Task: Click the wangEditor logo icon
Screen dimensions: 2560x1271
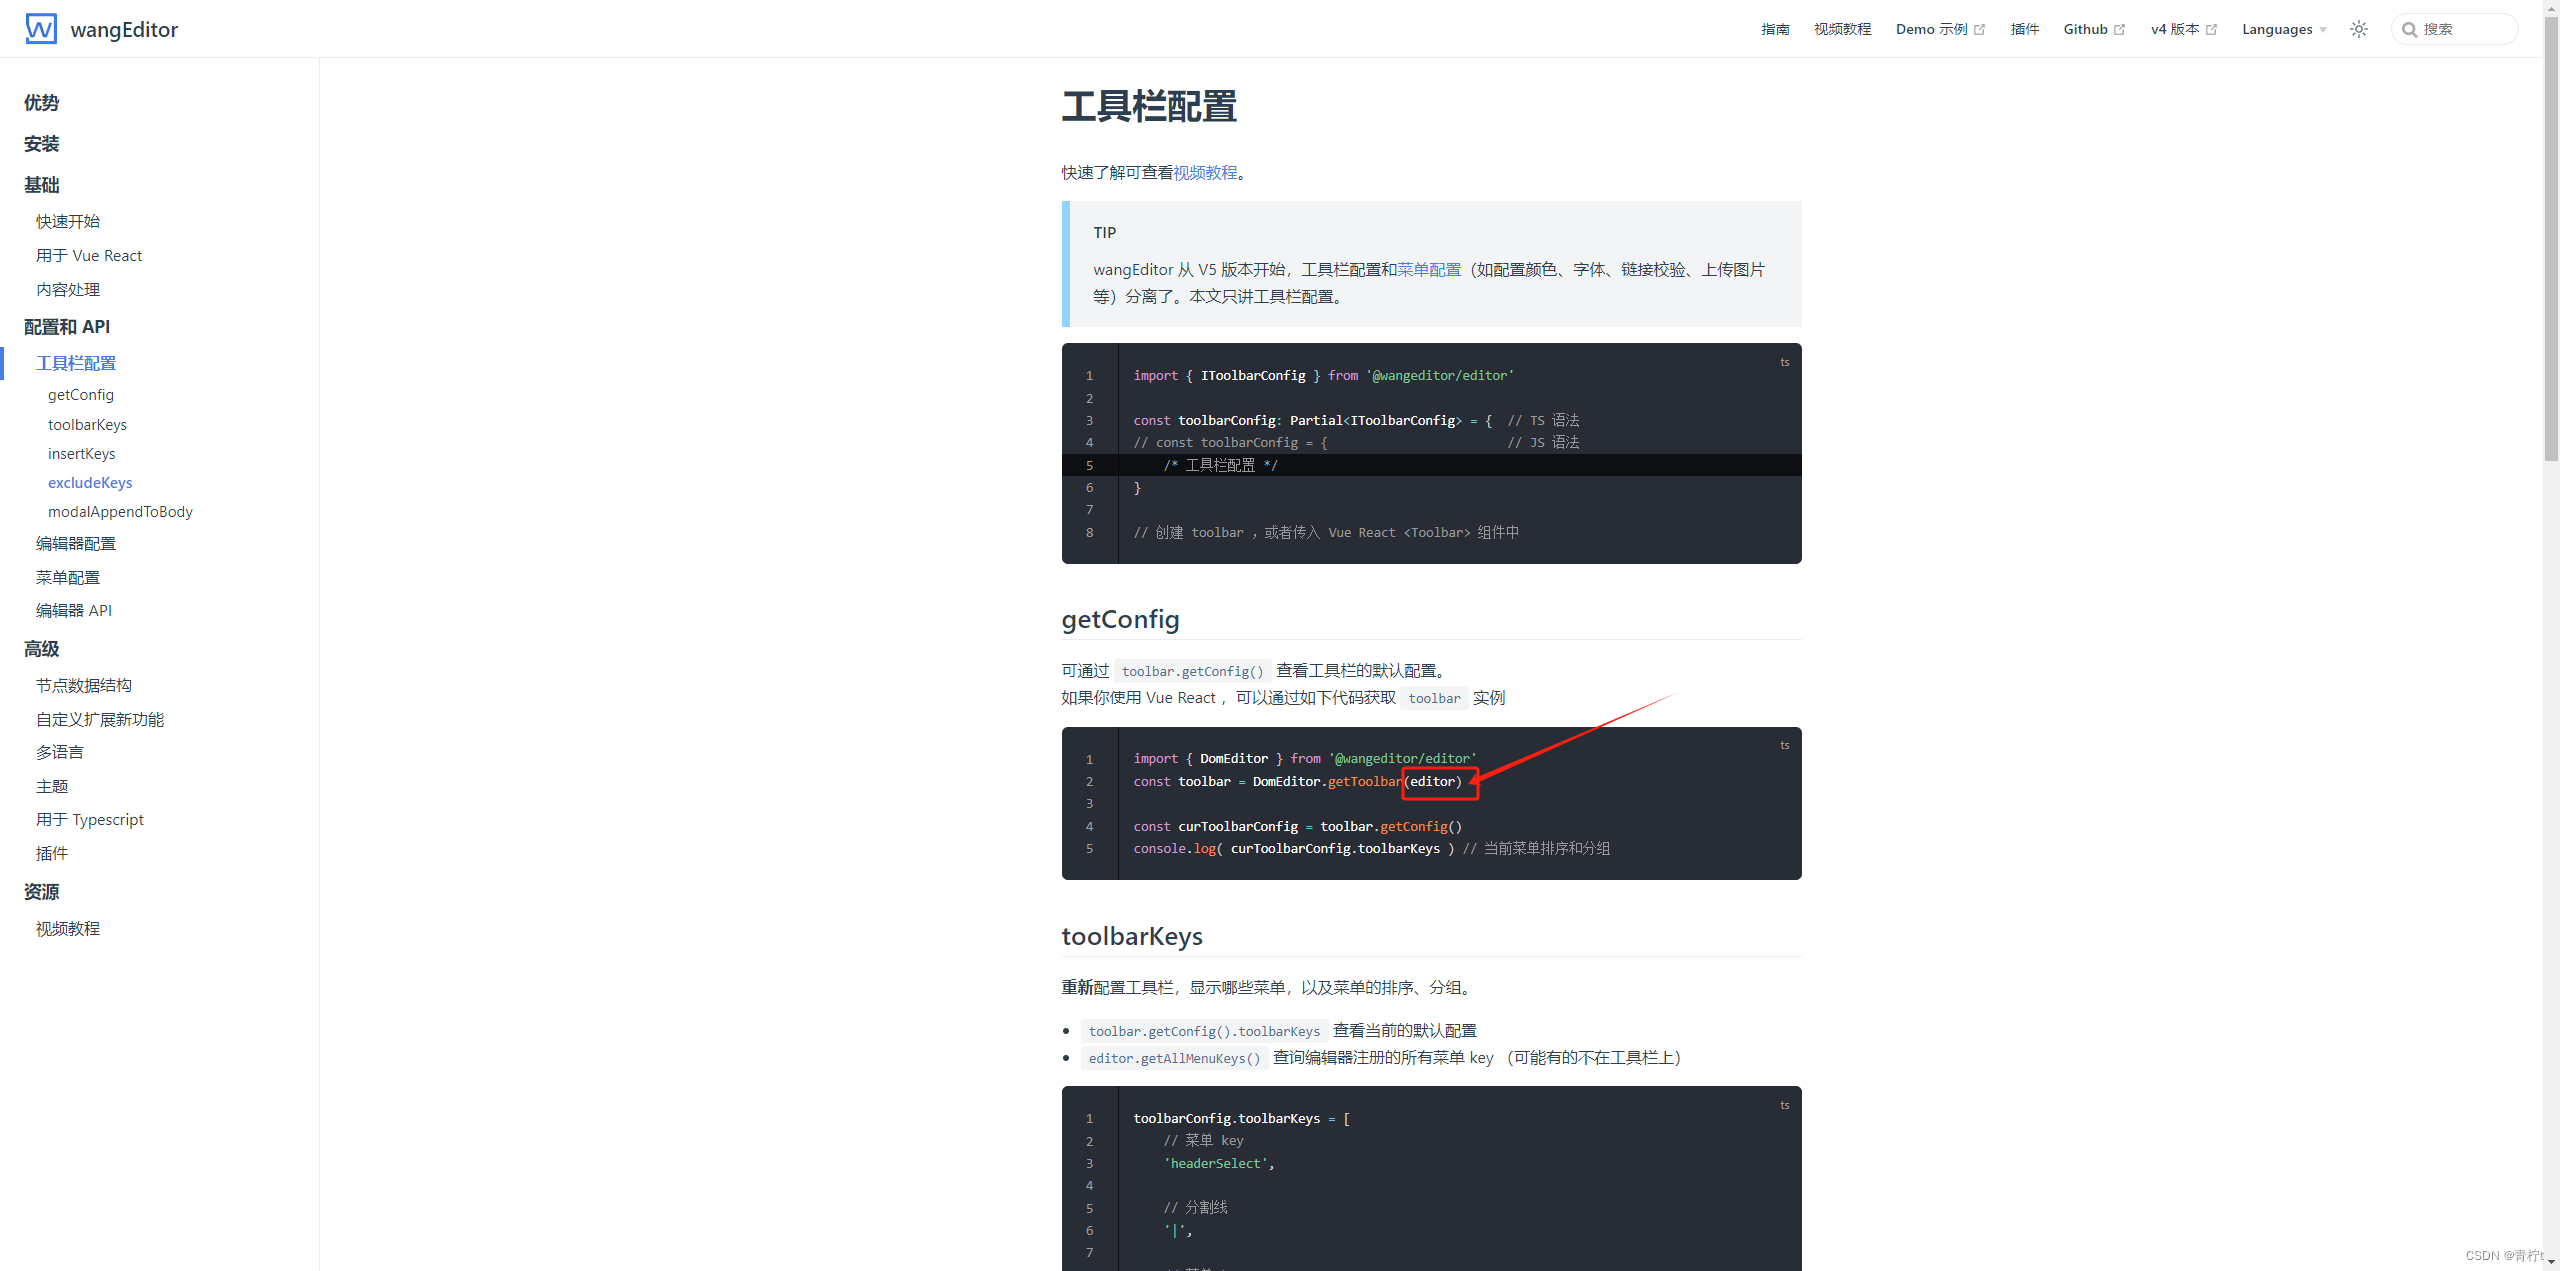Action: tap(41, 29)
